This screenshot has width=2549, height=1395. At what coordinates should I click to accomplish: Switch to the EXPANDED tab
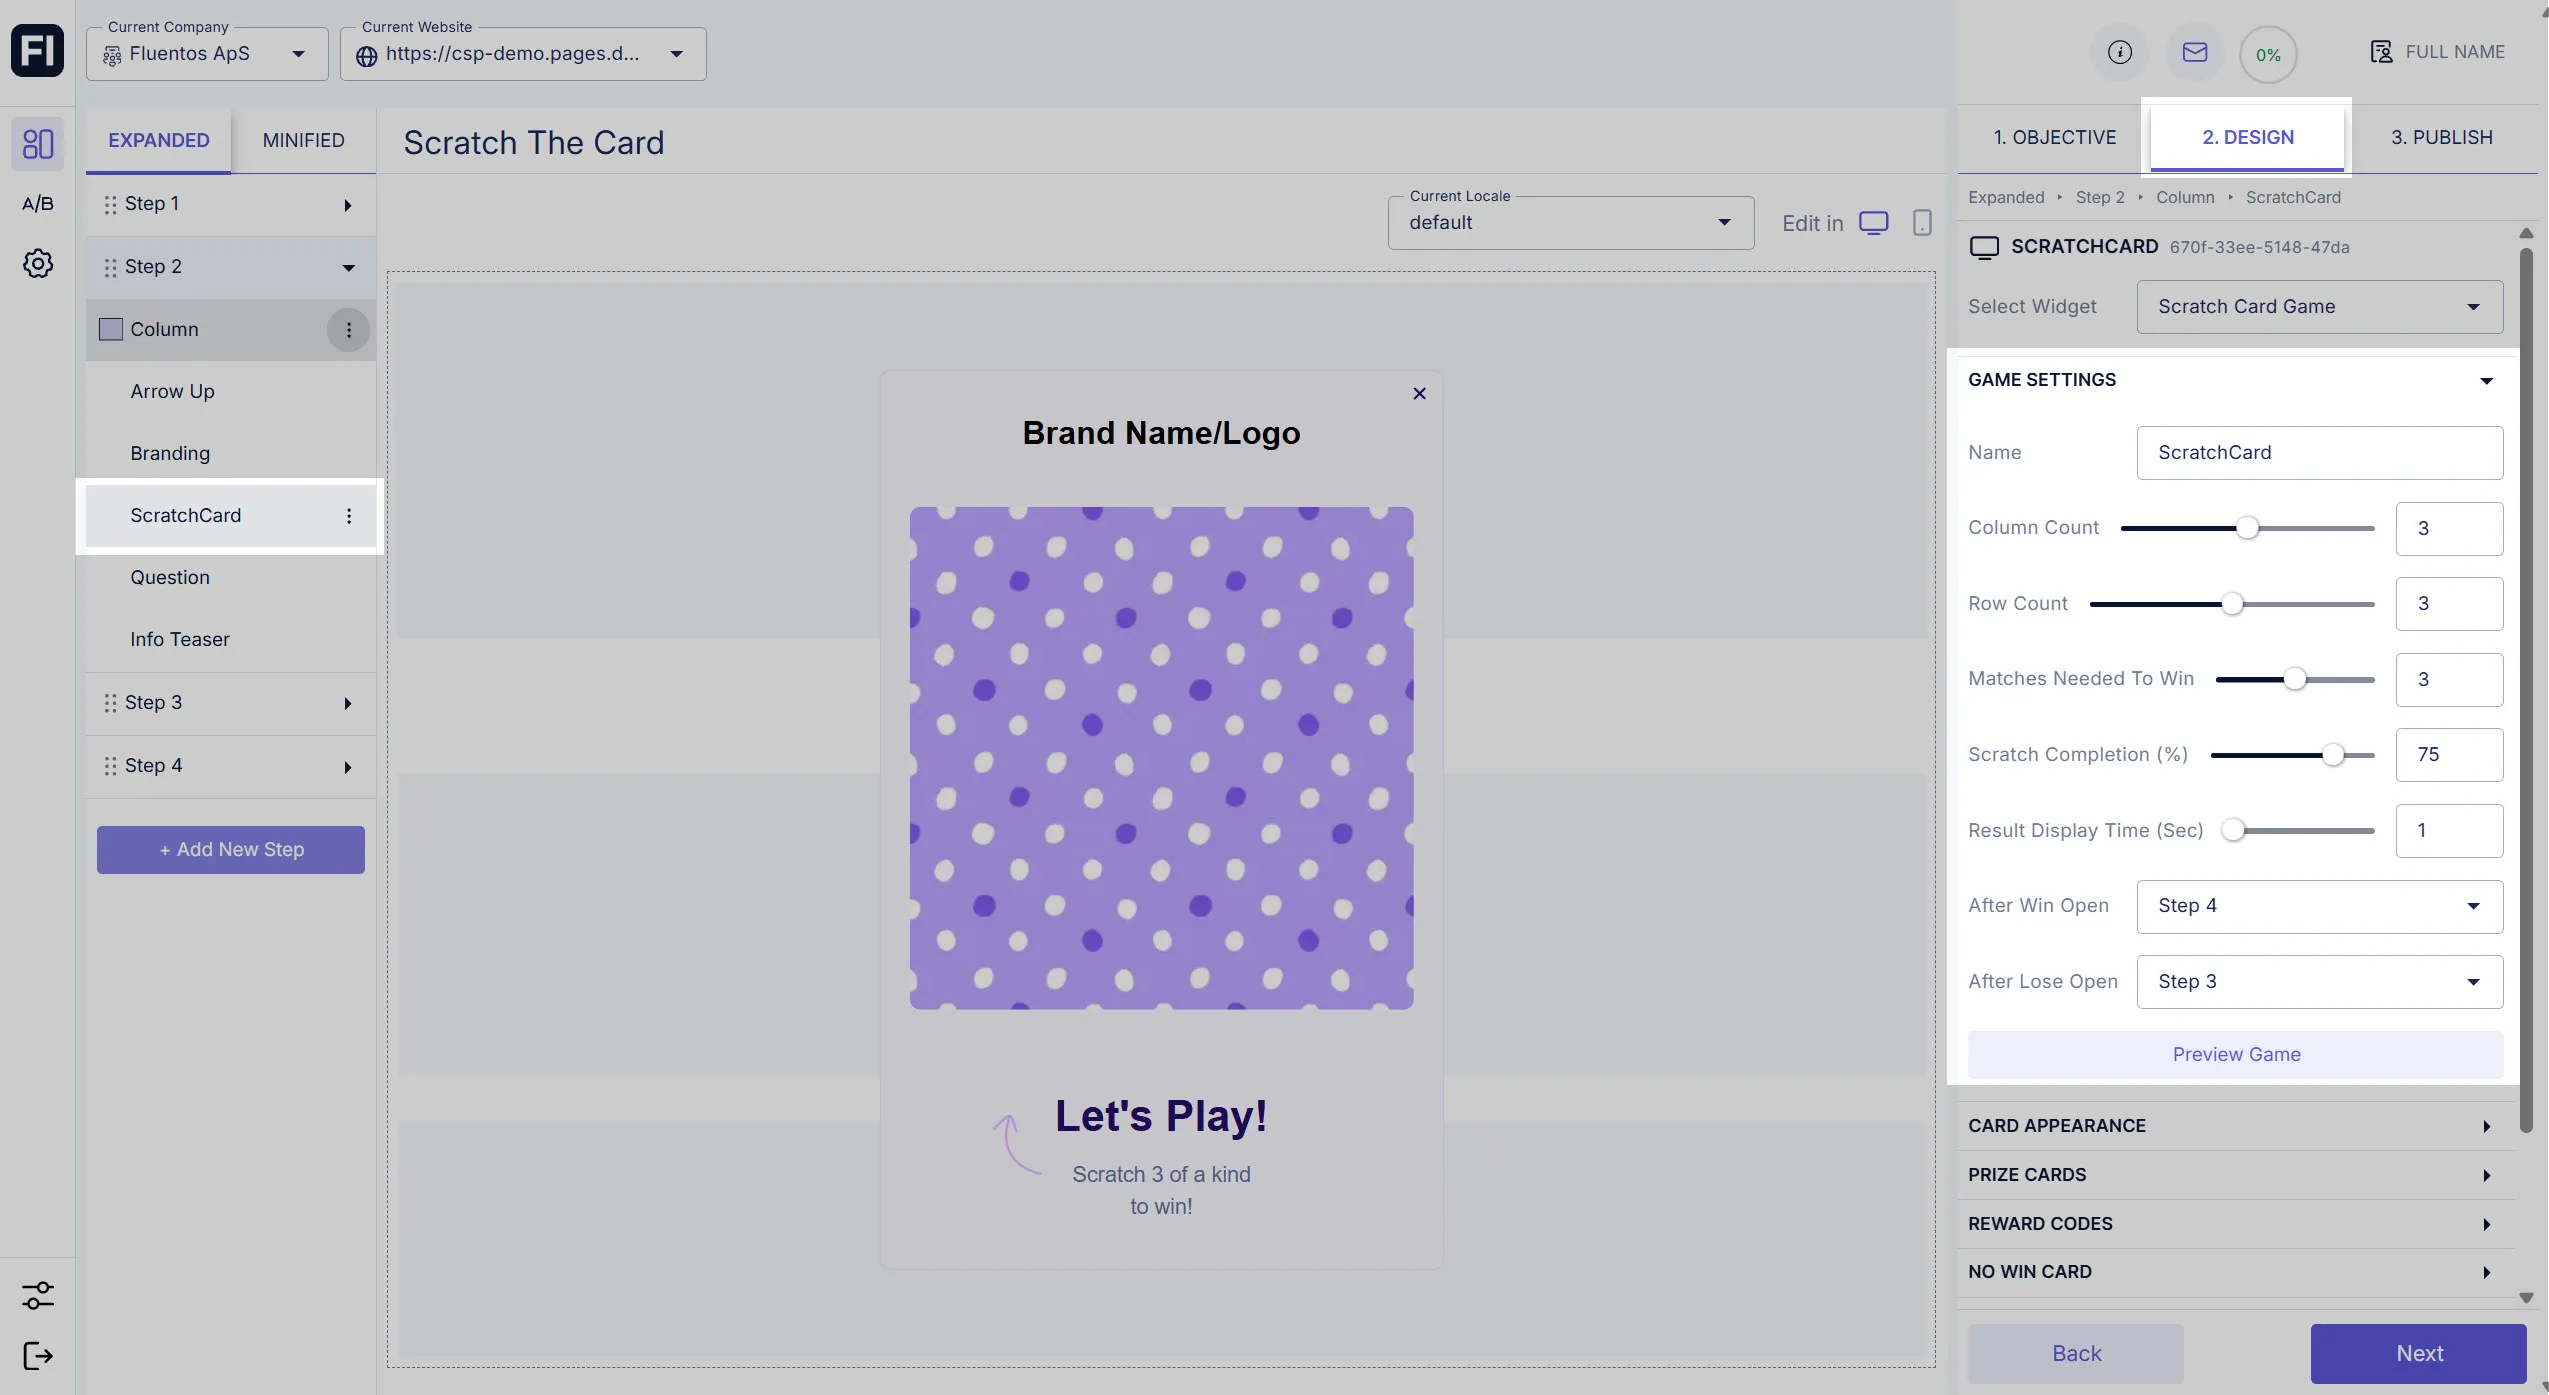tap(159, 141)
